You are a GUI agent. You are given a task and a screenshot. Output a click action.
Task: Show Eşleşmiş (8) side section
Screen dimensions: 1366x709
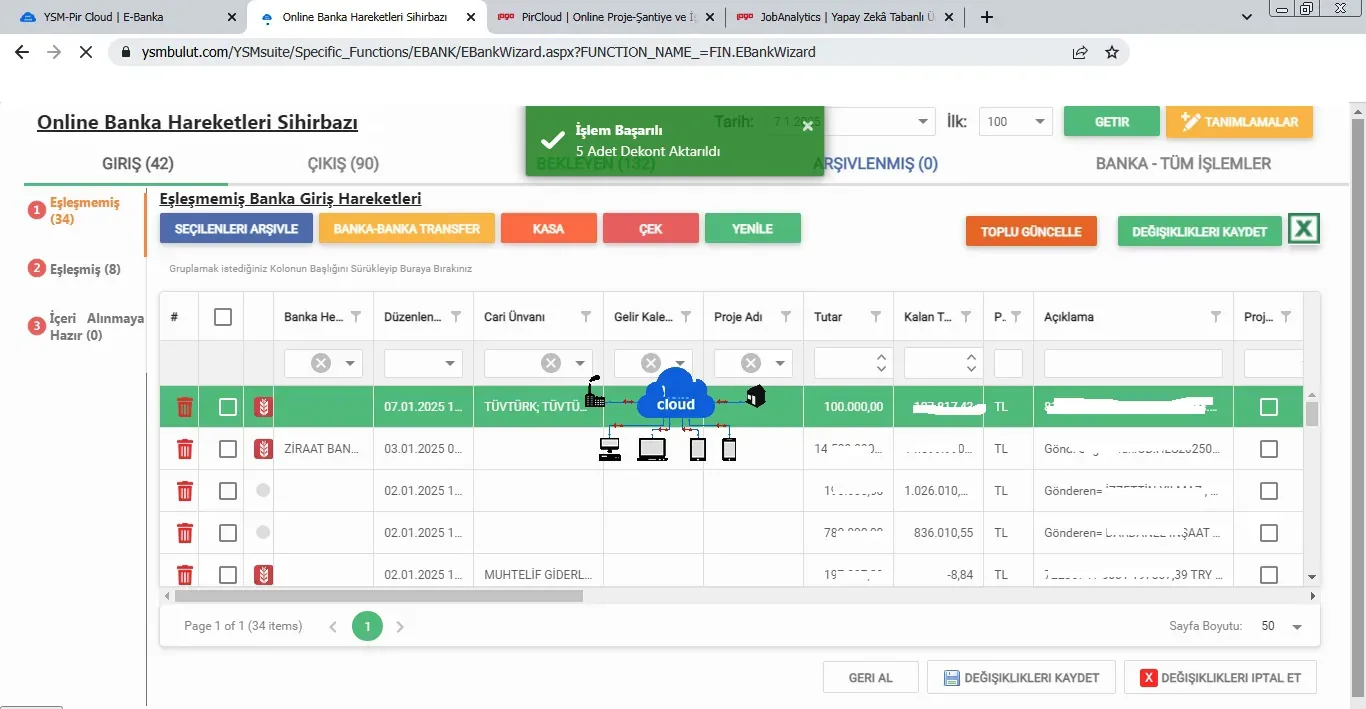click(x=85, y=269)
